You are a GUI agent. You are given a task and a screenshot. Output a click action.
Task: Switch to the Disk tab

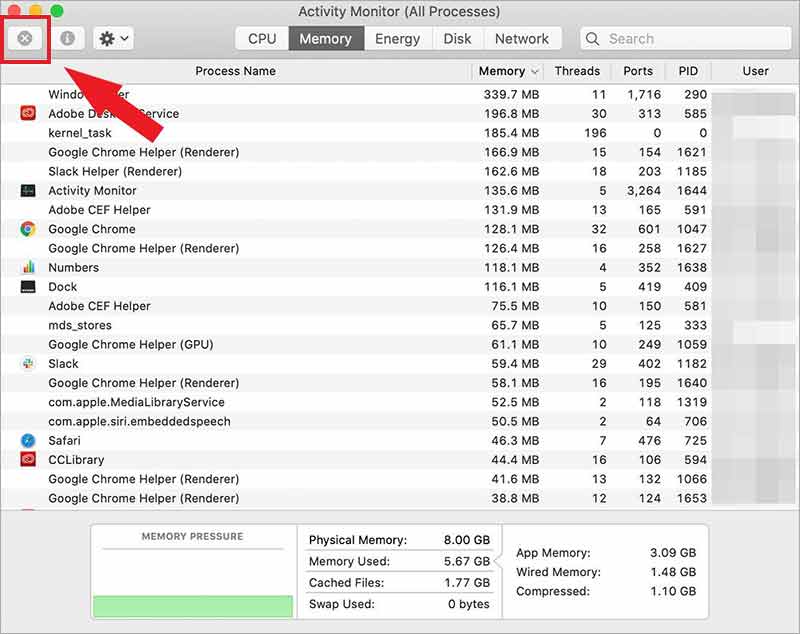457,38
